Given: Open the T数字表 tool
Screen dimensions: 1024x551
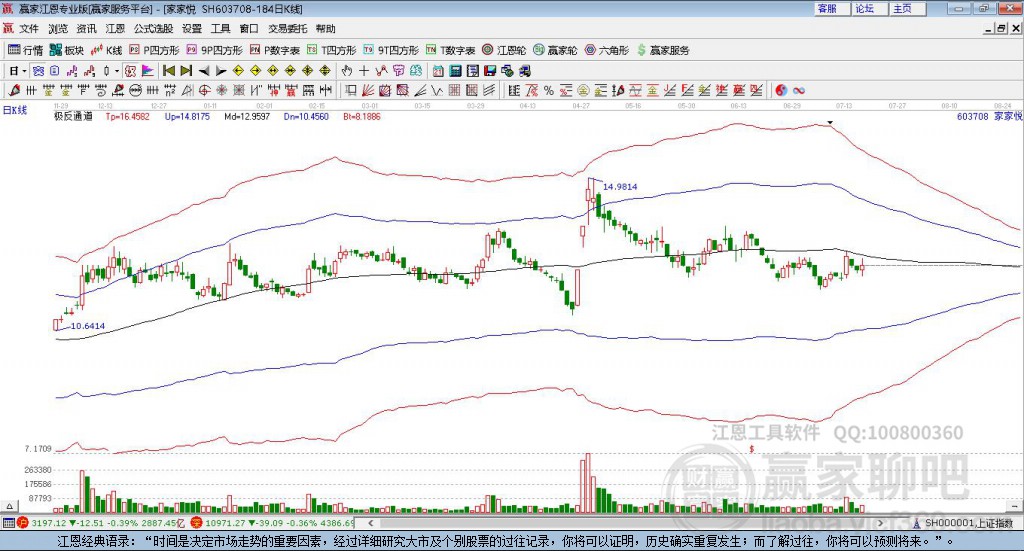Looking at the screenshot, I should pos(450,50).
